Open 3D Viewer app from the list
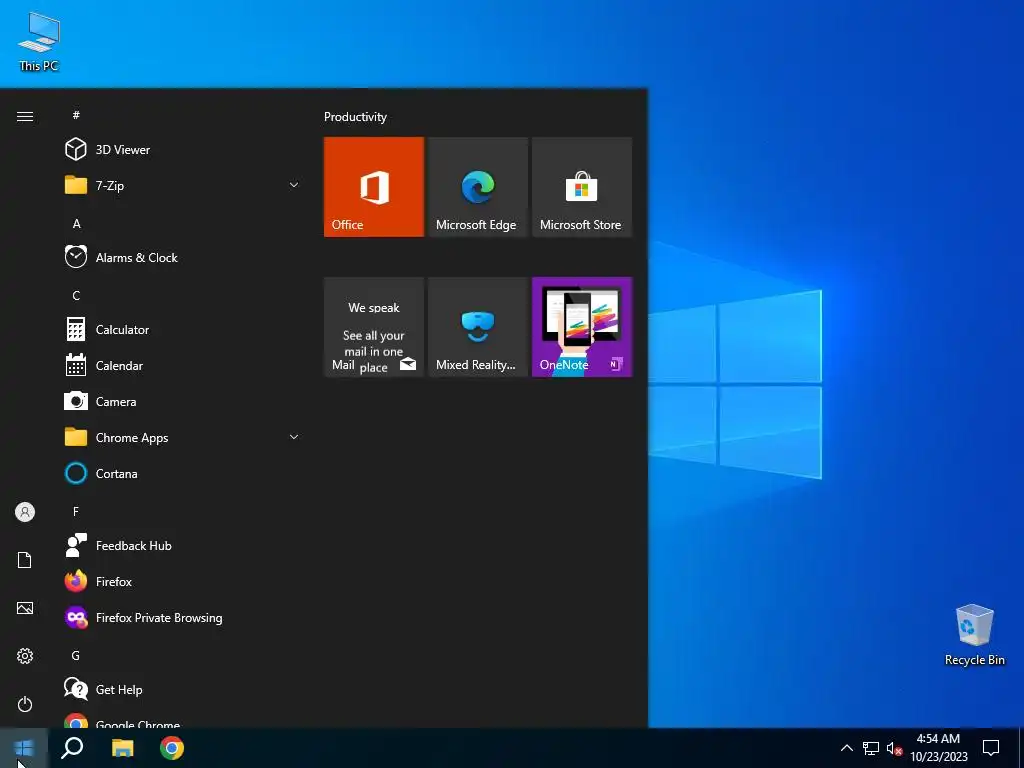The height and width of the screenshot is (768, 1024). pyautogui.click(x=183, y=150)
